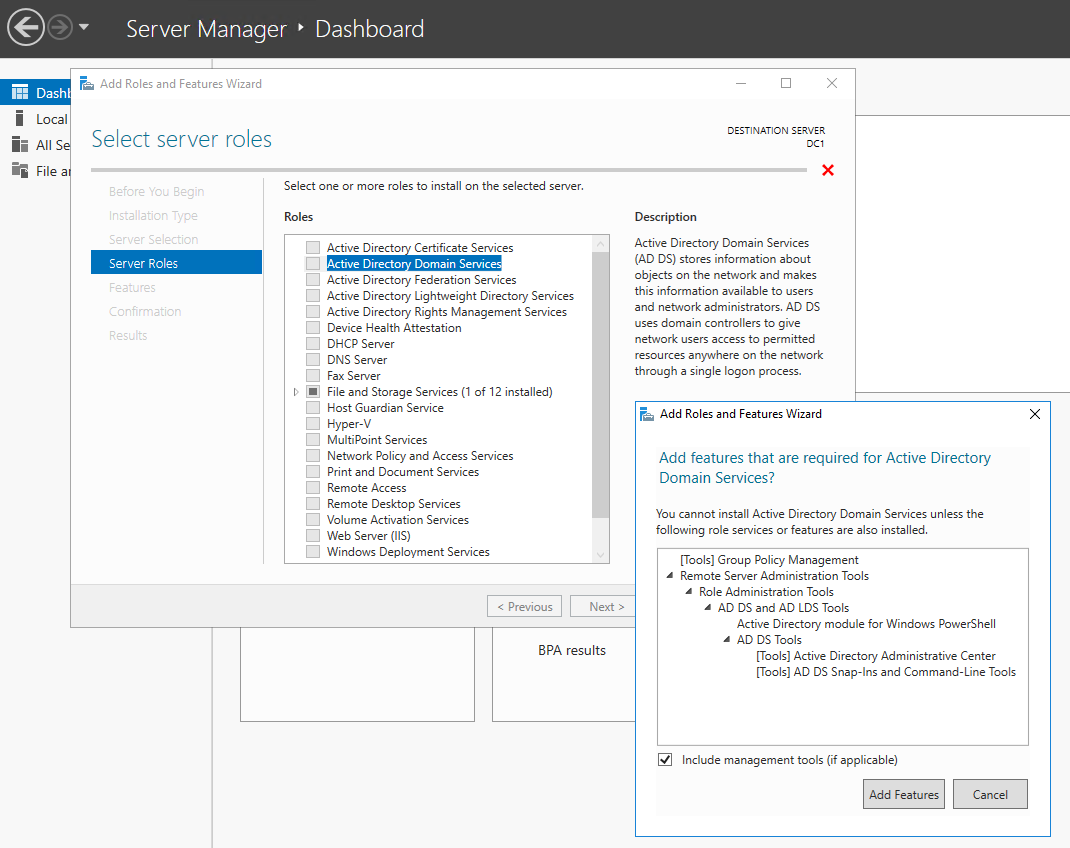Select the MultiPoint Services role row
1070x848 pixels.
377,439
